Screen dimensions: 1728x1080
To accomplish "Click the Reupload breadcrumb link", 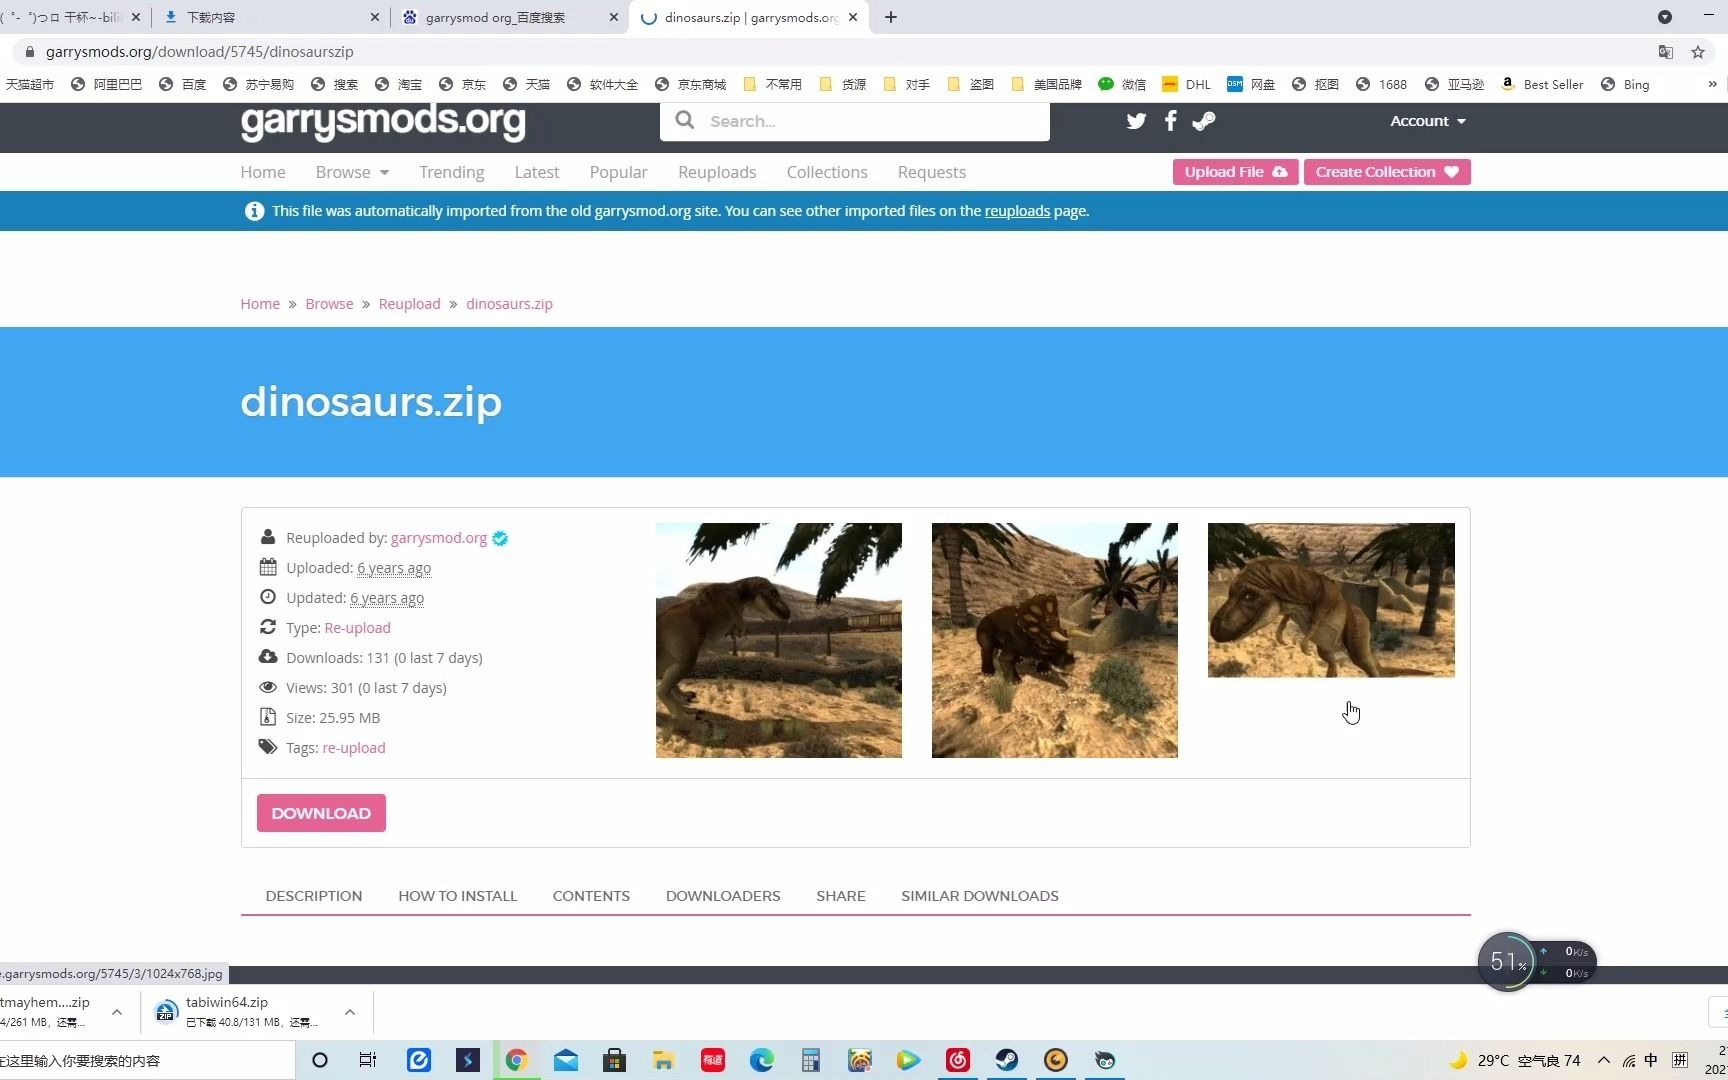I will pyautogui.click(x=409, y=304).
